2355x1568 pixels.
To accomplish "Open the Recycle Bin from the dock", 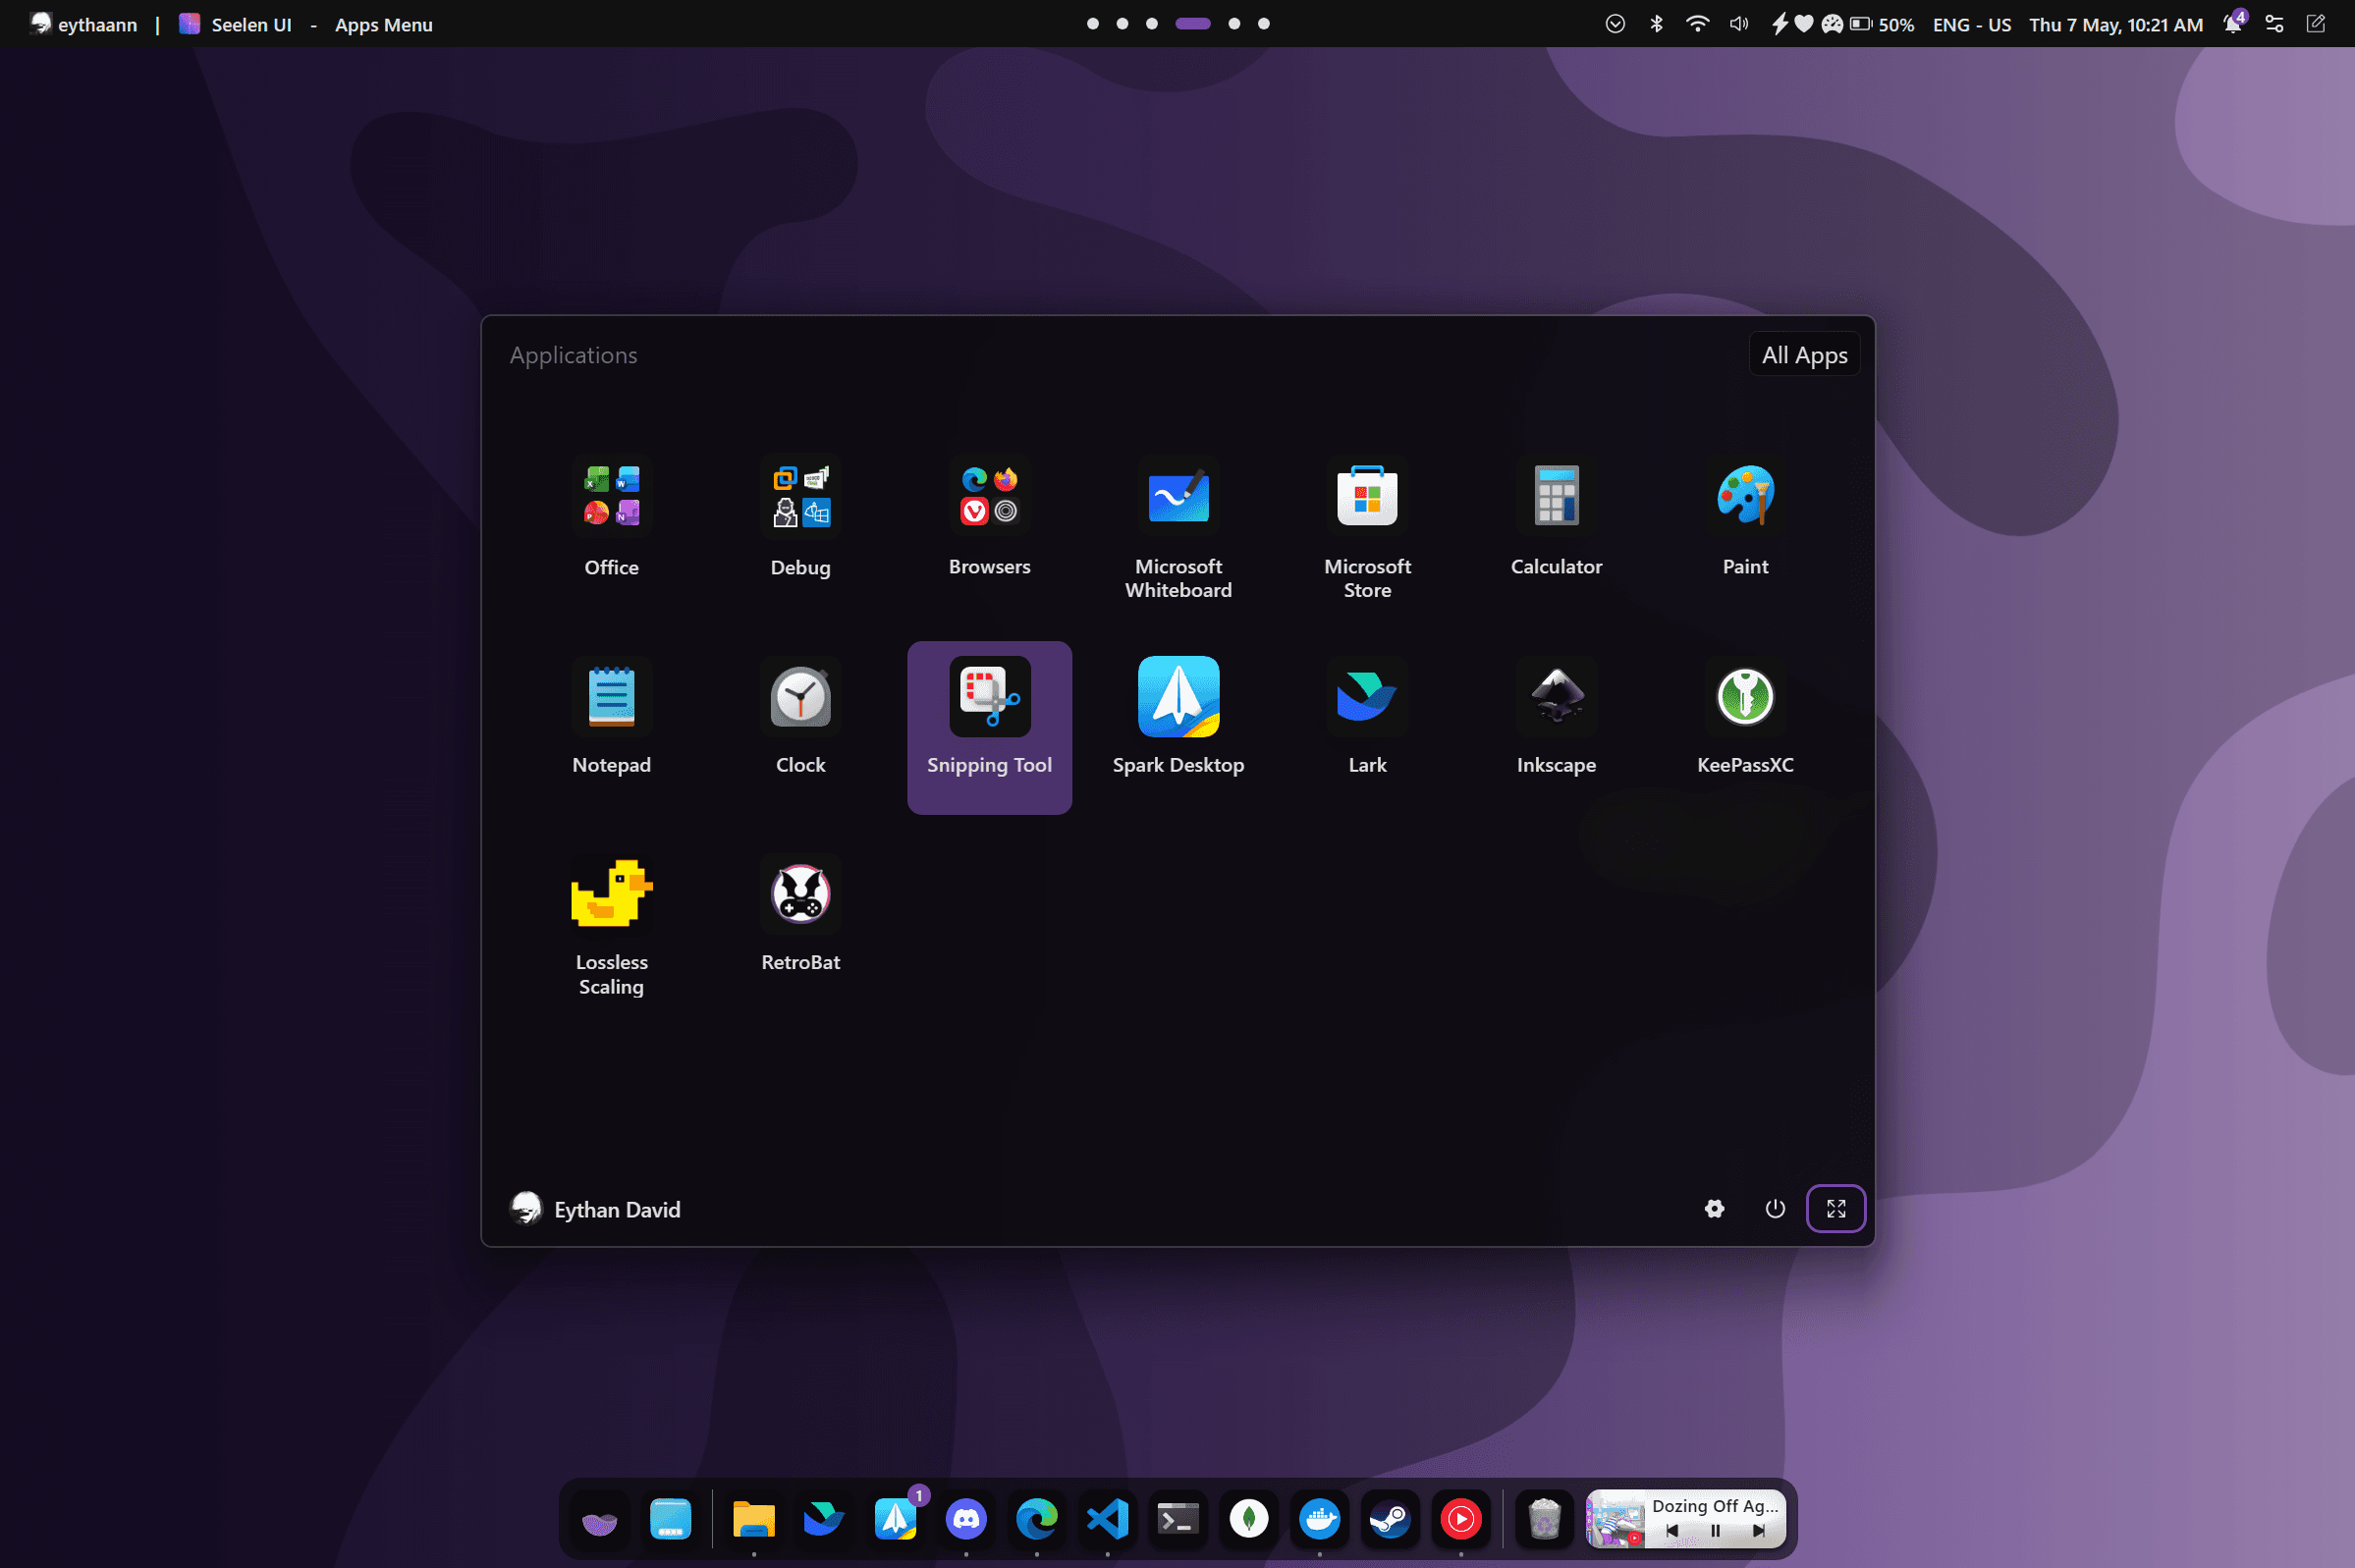I will coord(1544,1518).
